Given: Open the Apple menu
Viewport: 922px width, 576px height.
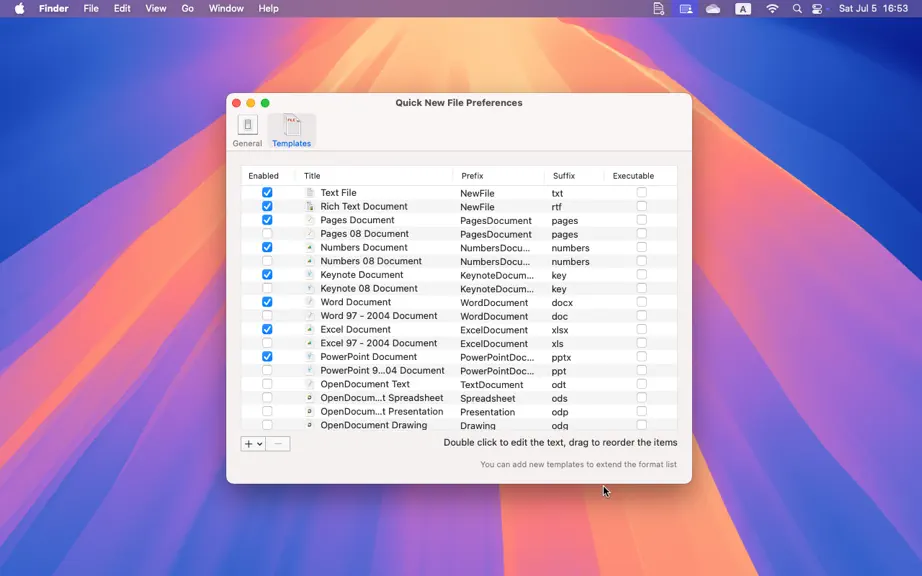Looking at the screenshot, I should (19, 8).
